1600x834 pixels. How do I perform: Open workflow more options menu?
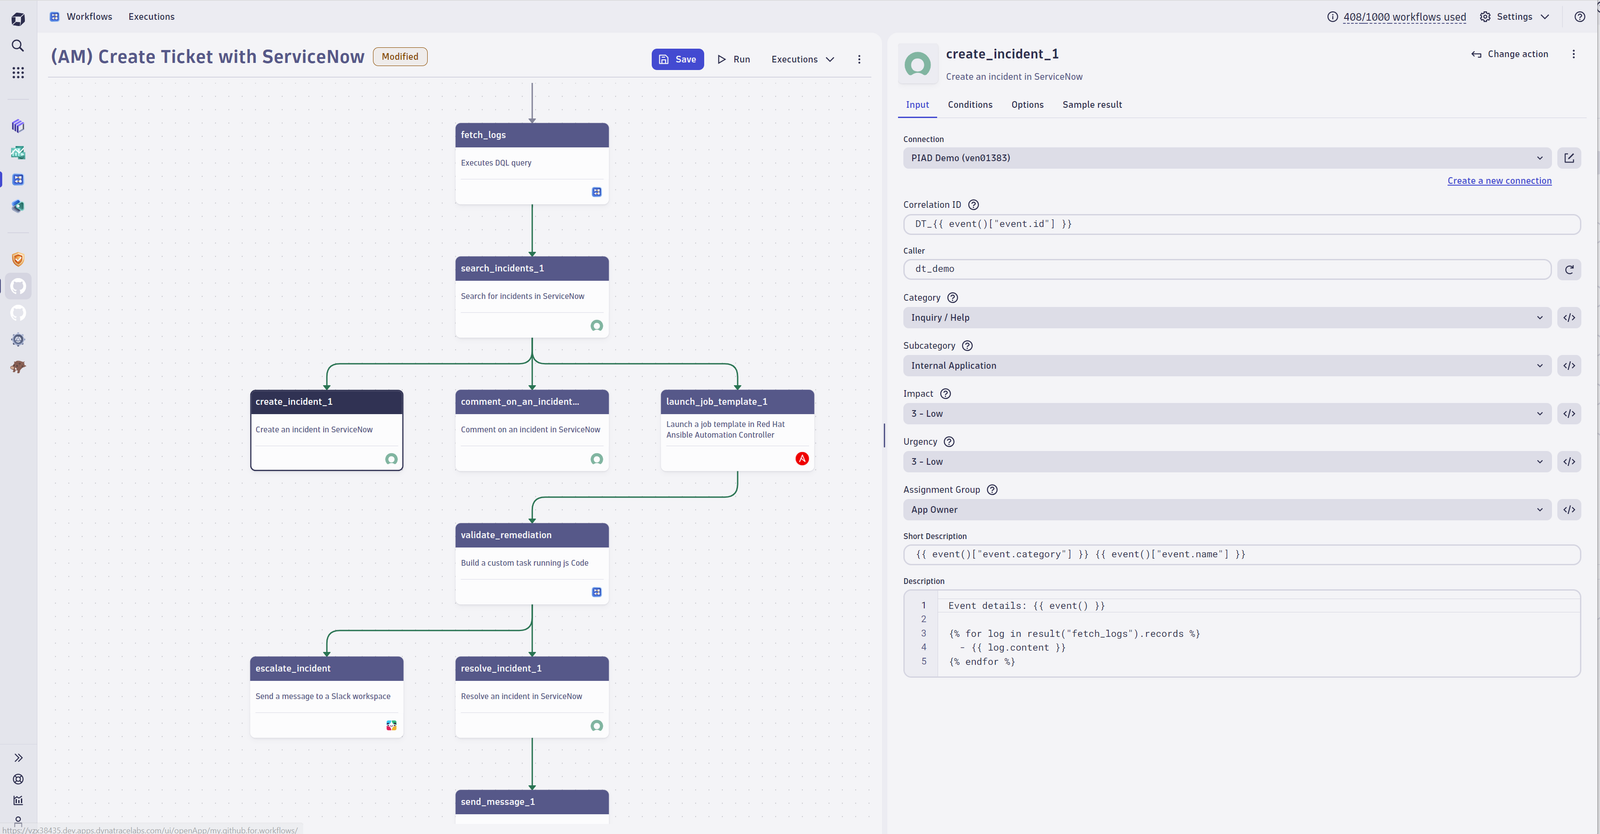[x=859, y=60]
